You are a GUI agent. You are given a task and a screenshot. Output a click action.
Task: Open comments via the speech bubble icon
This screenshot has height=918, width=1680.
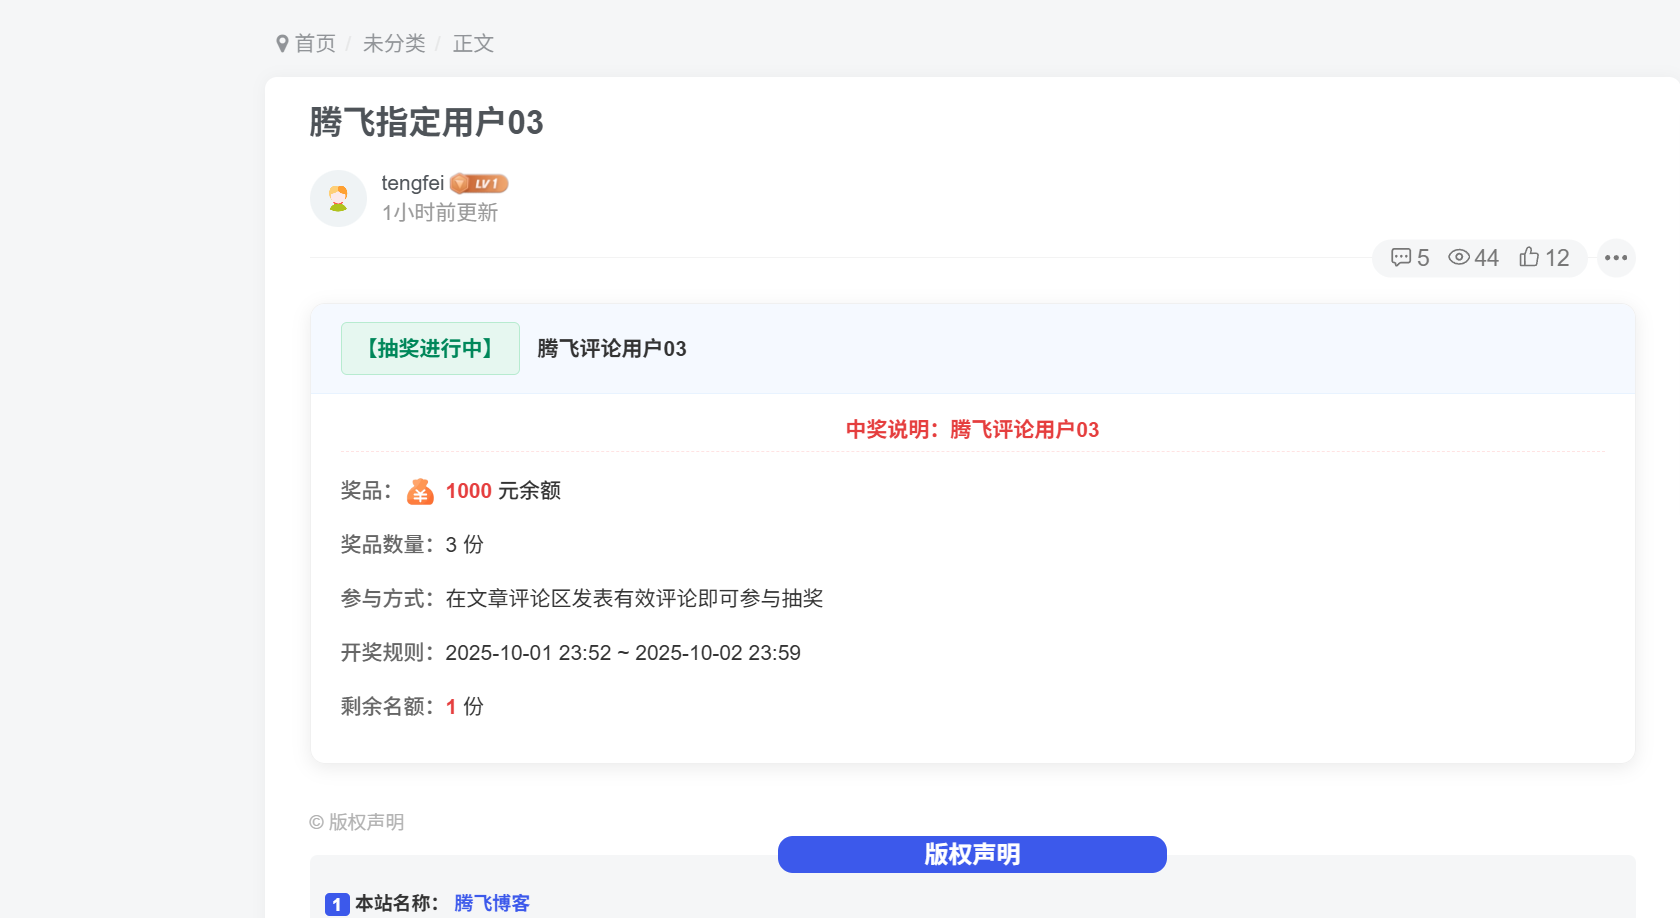[x=1400, y=258]
